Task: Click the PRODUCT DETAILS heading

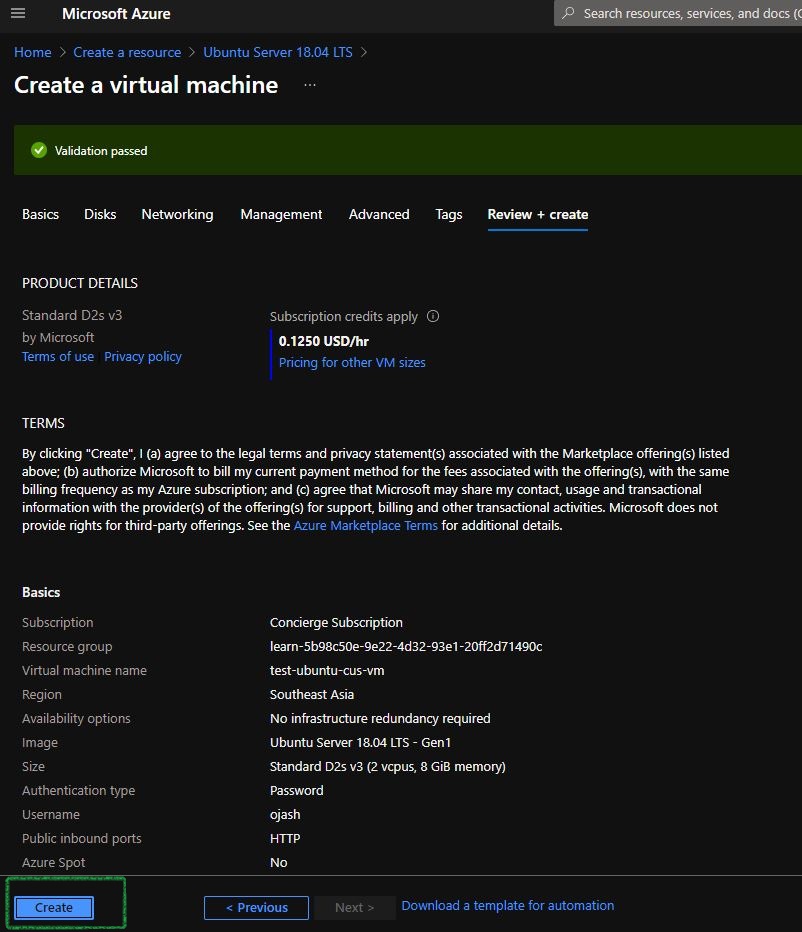Action: point(80,283)
